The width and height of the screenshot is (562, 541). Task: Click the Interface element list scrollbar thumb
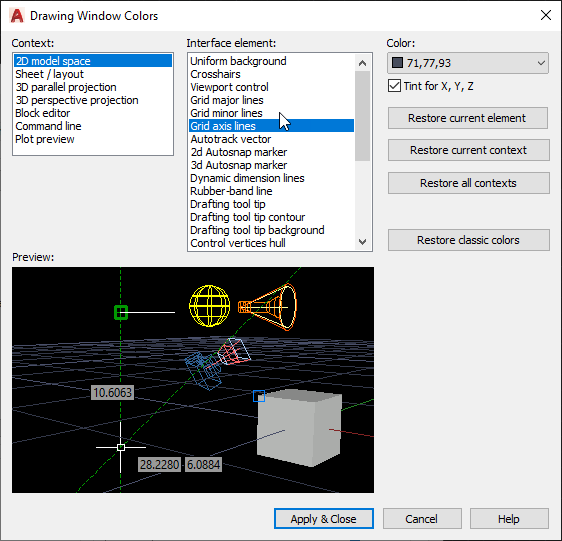click(362, 116)
